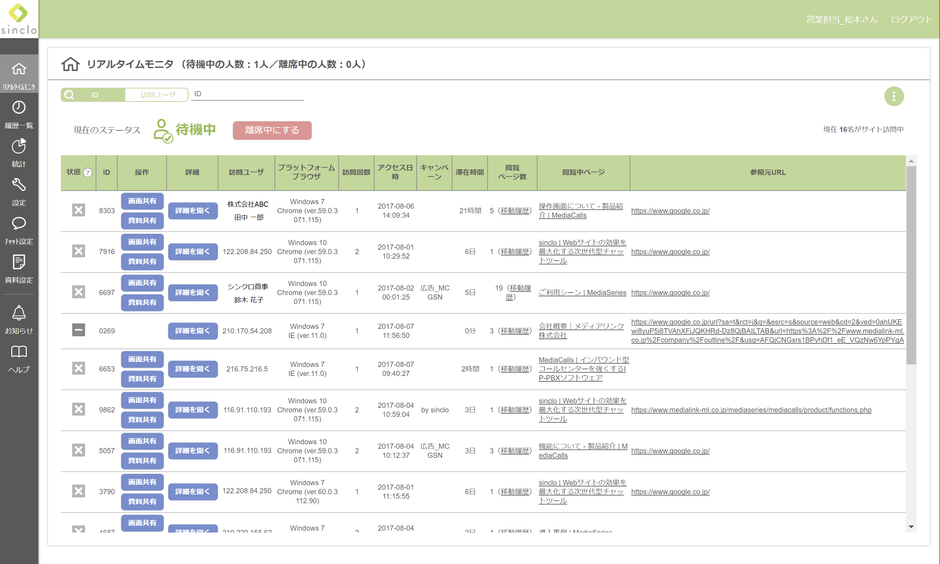
Task: Open リアルタイムモニタ in the sidebar
Action: 19,74
